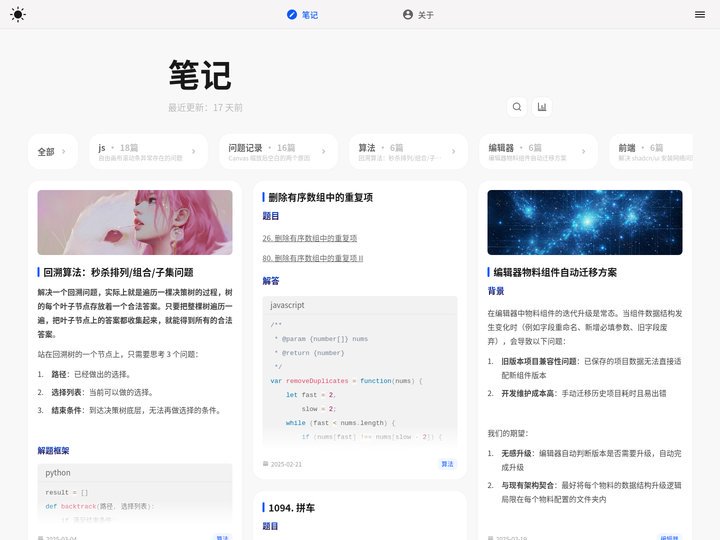This screenshot has height=540, width=720.
Task: Click list item 选择列表:当前可以做的选择
Action: point(103,392)
